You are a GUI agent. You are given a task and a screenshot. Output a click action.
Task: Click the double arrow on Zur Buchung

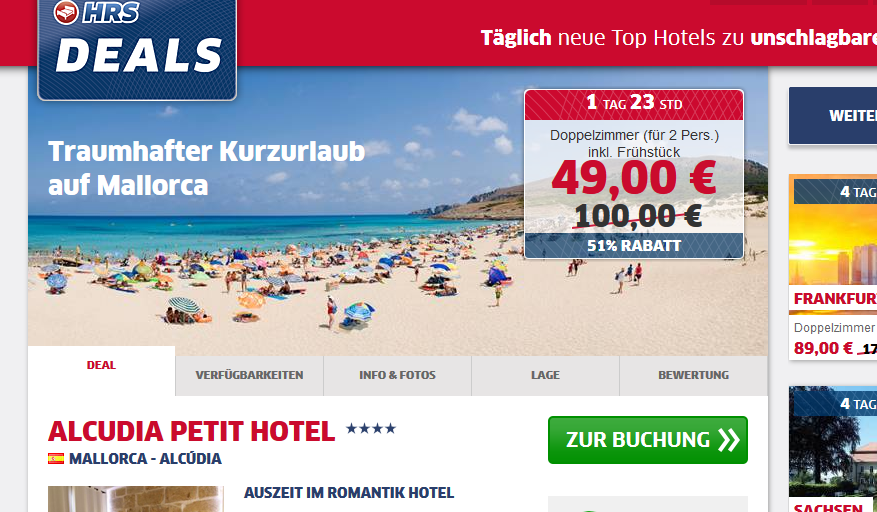pyautogui.click(x=729, y=440)
